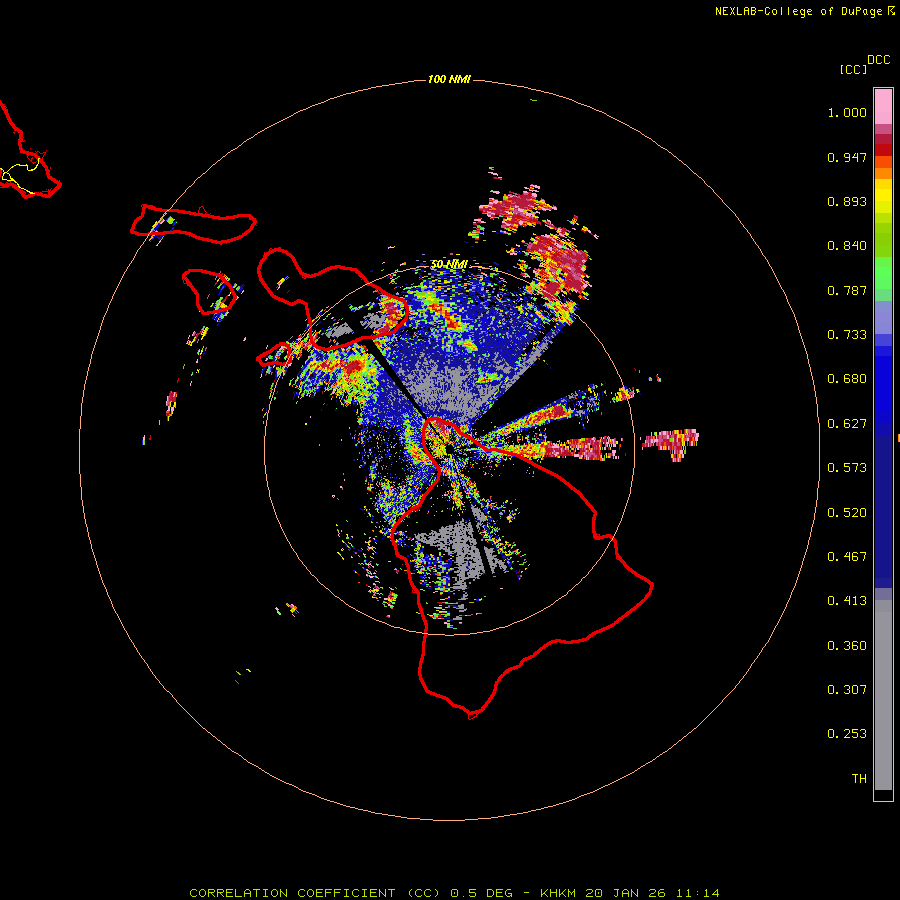Click the 0.840 color scale value

[847, 246]
